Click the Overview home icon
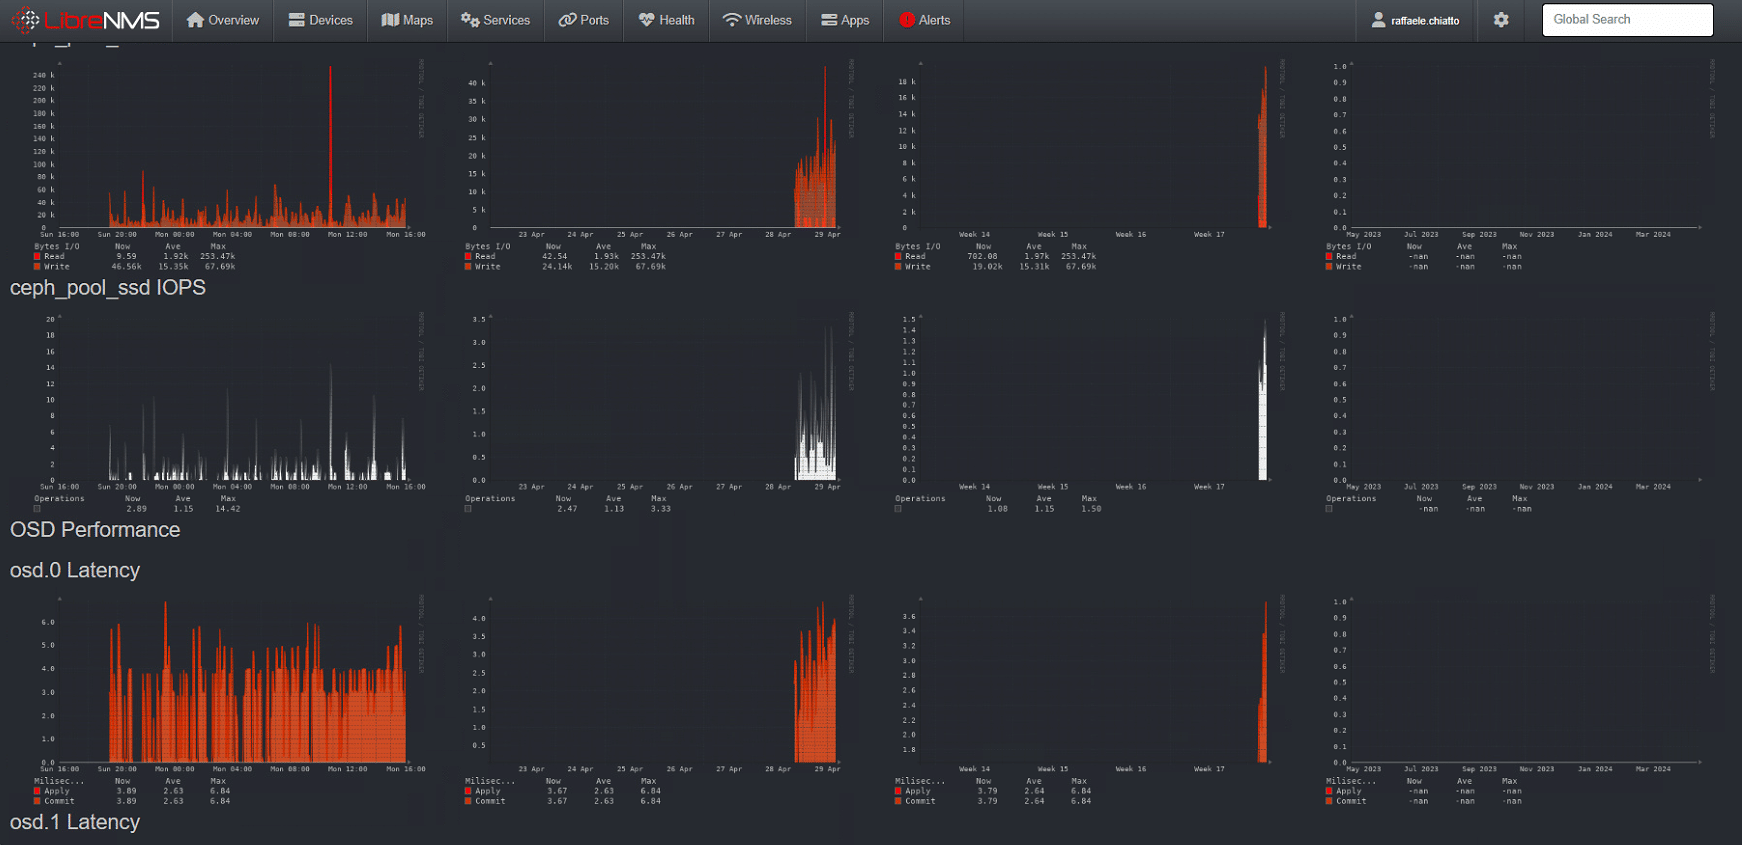 [x=195, y=20]
